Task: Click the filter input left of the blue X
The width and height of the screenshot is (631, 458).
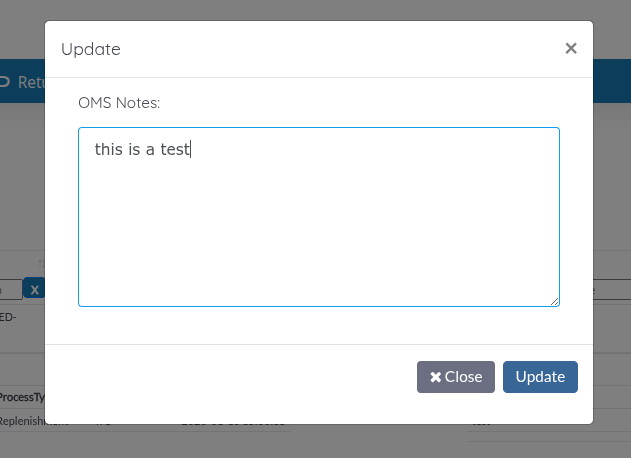Action: pyautogui.click(x=8, y=289)
